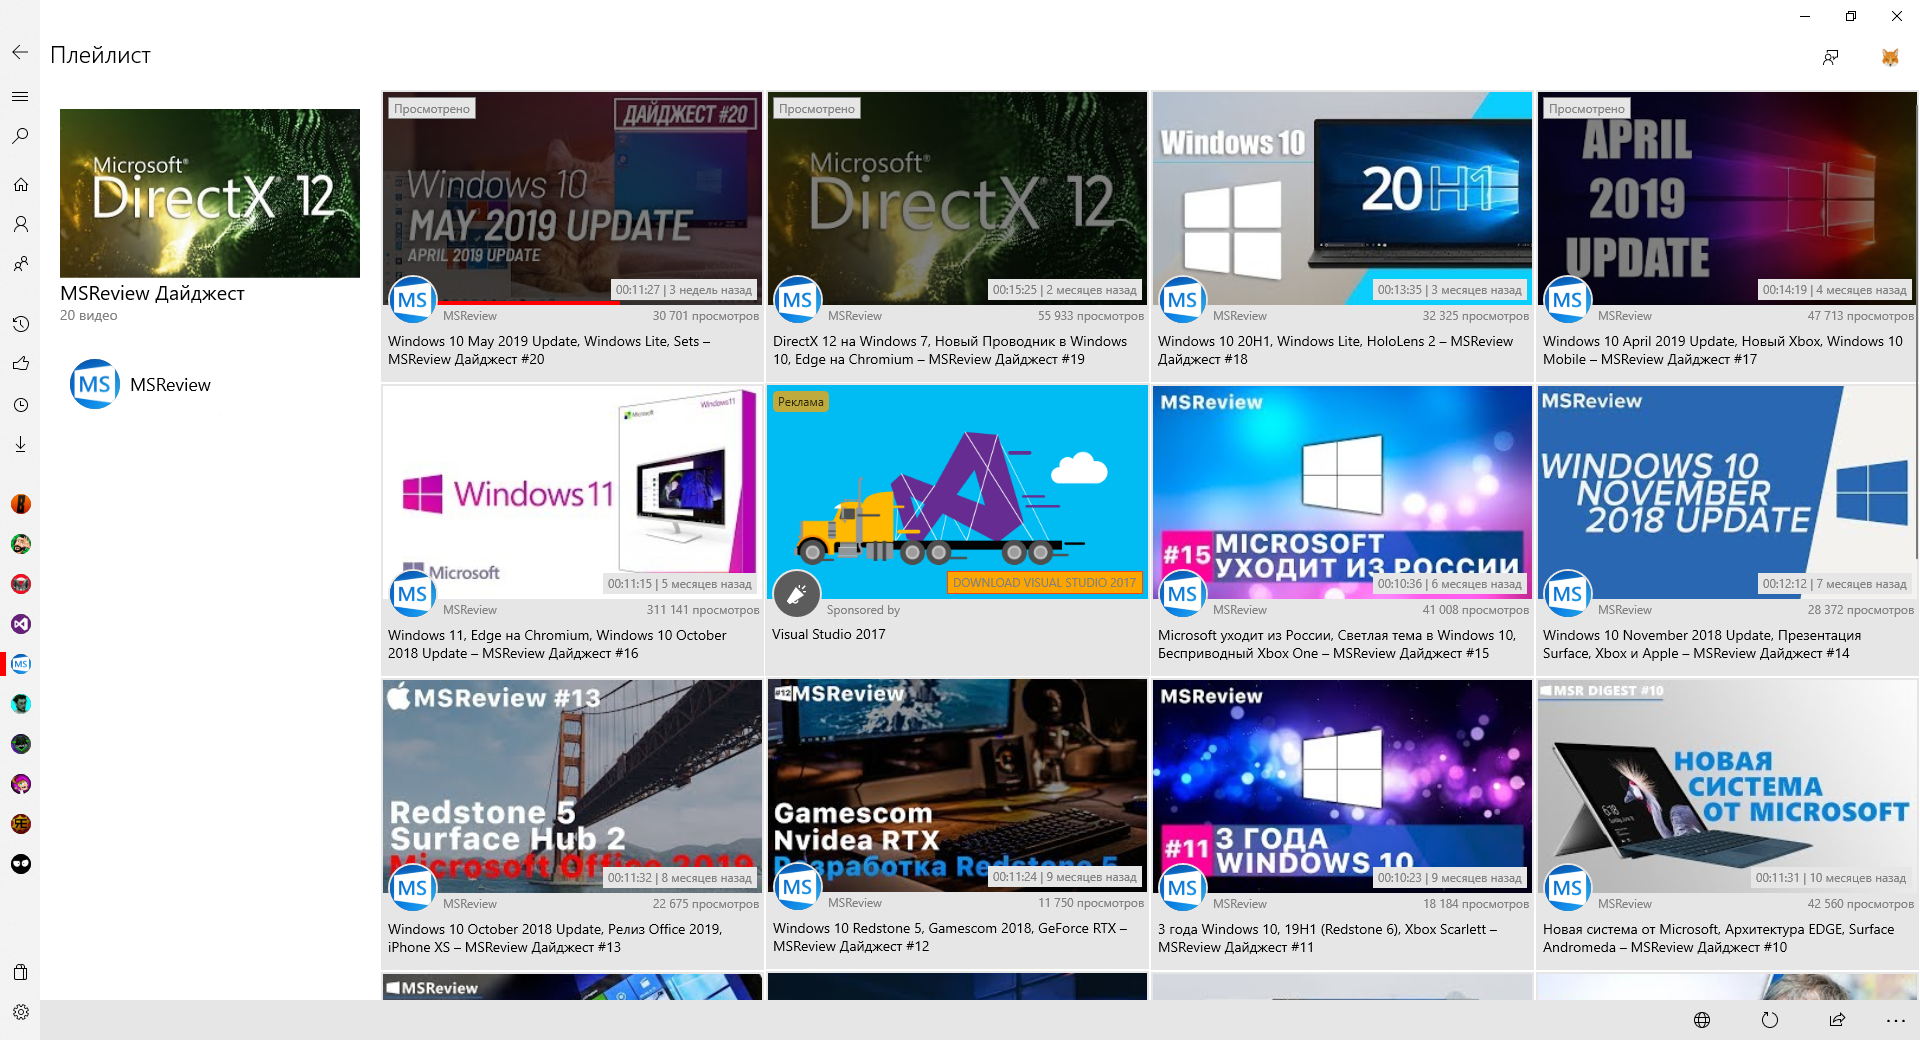Open the search magnifier in the sidebar
The height and width of the screenshot is (1040, 1920).
pyautogui.click(x=20, y=136)
